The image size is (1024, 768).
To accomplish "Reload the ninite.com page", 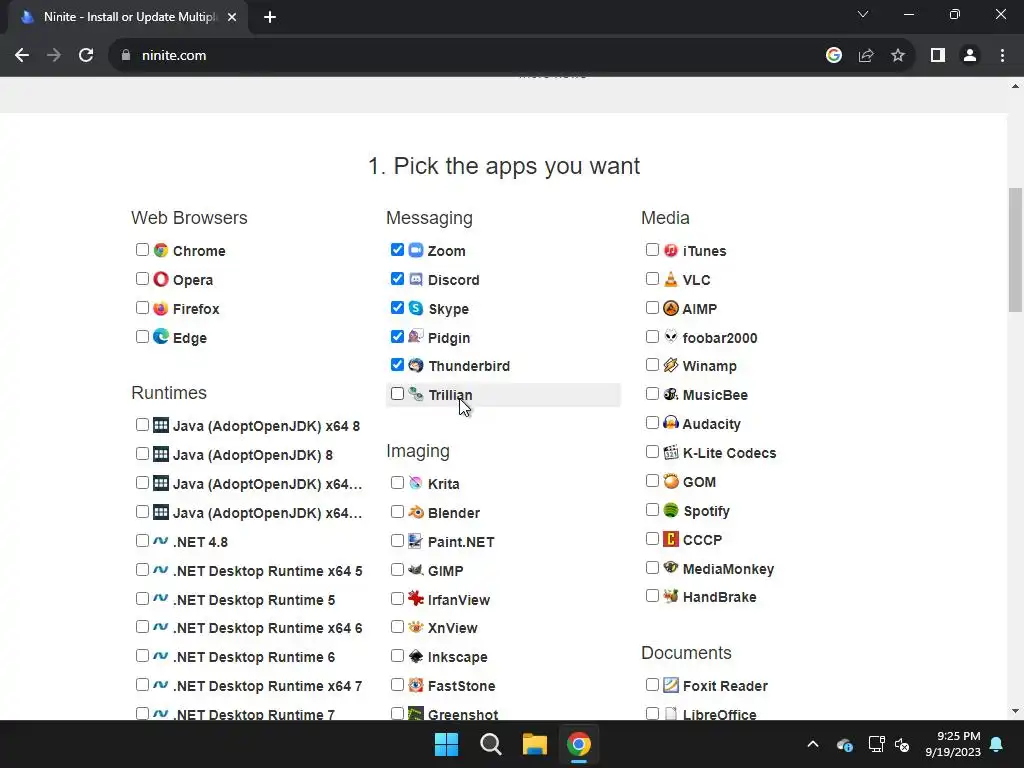I will click(x=86, y=56).
